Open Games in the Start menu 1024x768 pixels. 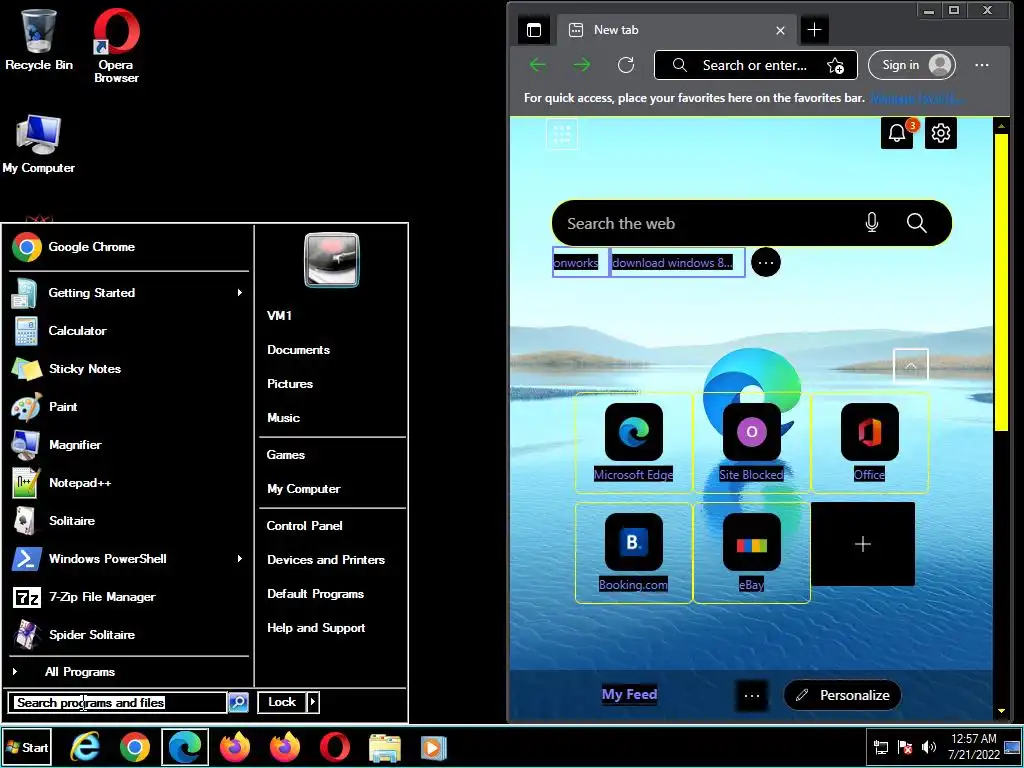tap(285, 455)
